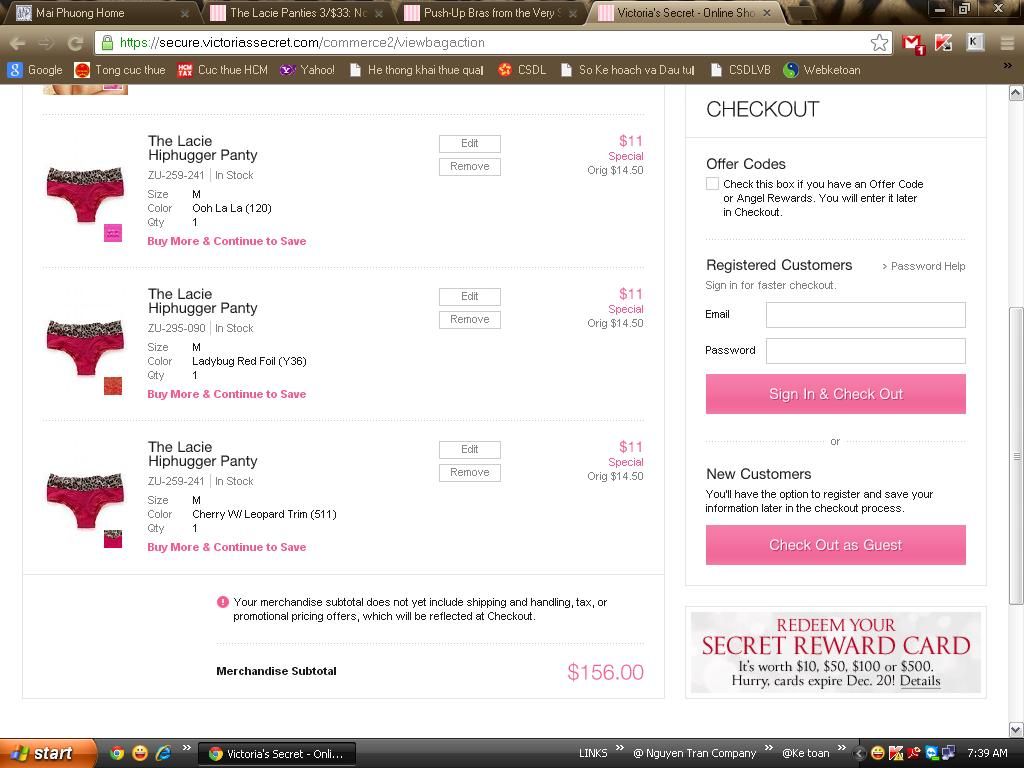This screenshot has height=768, width=1024.
Task: Go back with browser back arrow
Action: [x=18, y=43]
